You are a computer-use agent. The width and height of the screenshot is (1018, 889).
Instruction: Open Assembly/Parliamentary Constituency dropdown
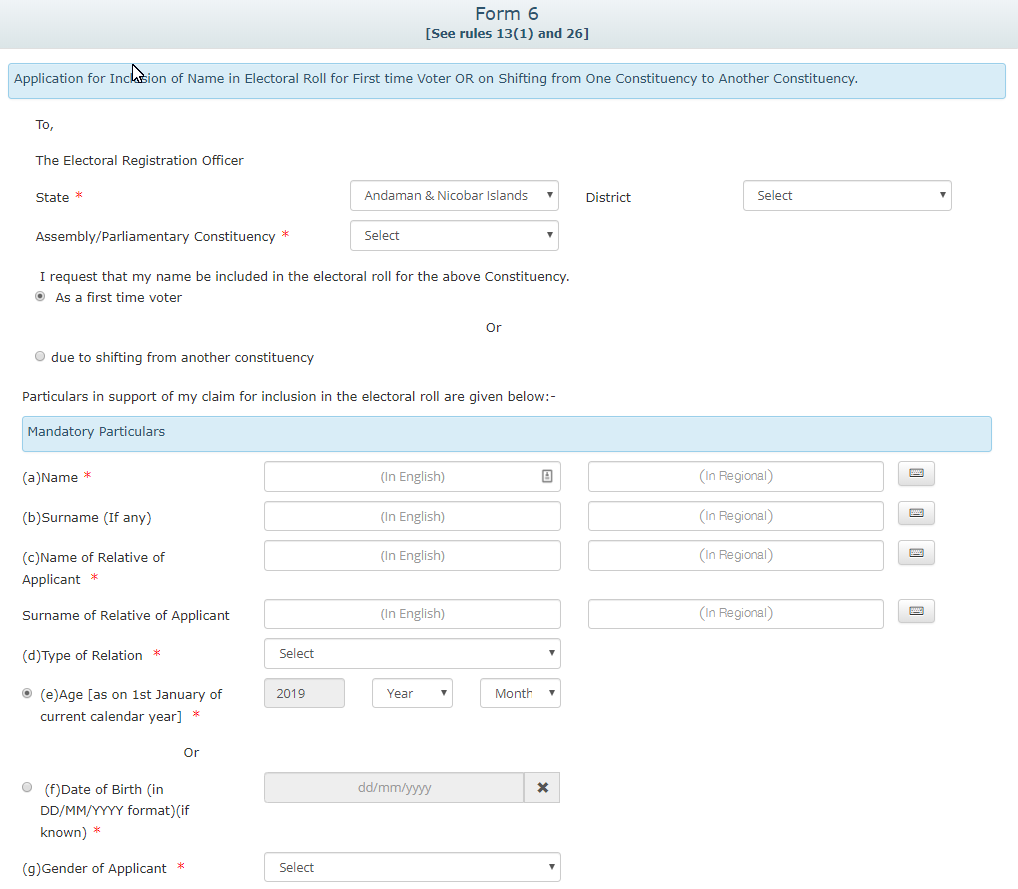(x=454, y=236)
